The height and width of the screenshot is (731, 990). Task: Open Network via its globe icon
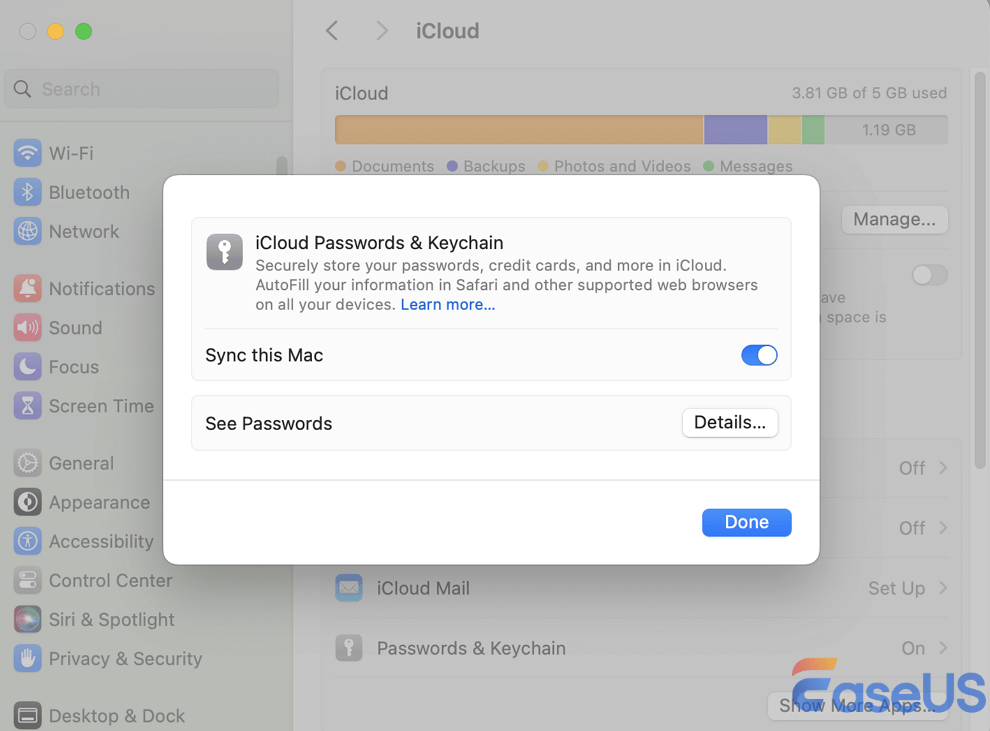(x=27, y=231)
